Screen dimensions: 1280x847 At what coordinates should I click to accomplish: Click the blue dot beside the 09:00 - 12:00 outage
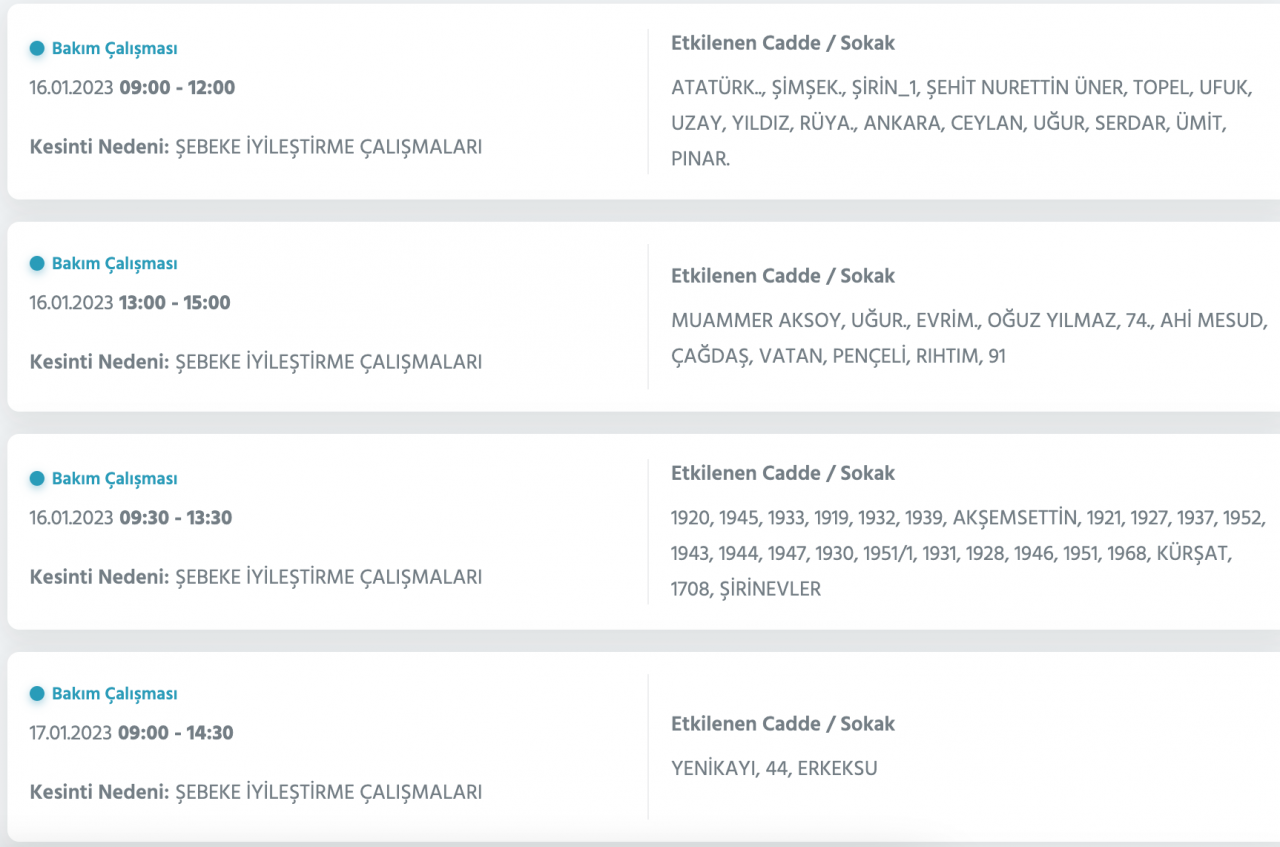[37, 48]
